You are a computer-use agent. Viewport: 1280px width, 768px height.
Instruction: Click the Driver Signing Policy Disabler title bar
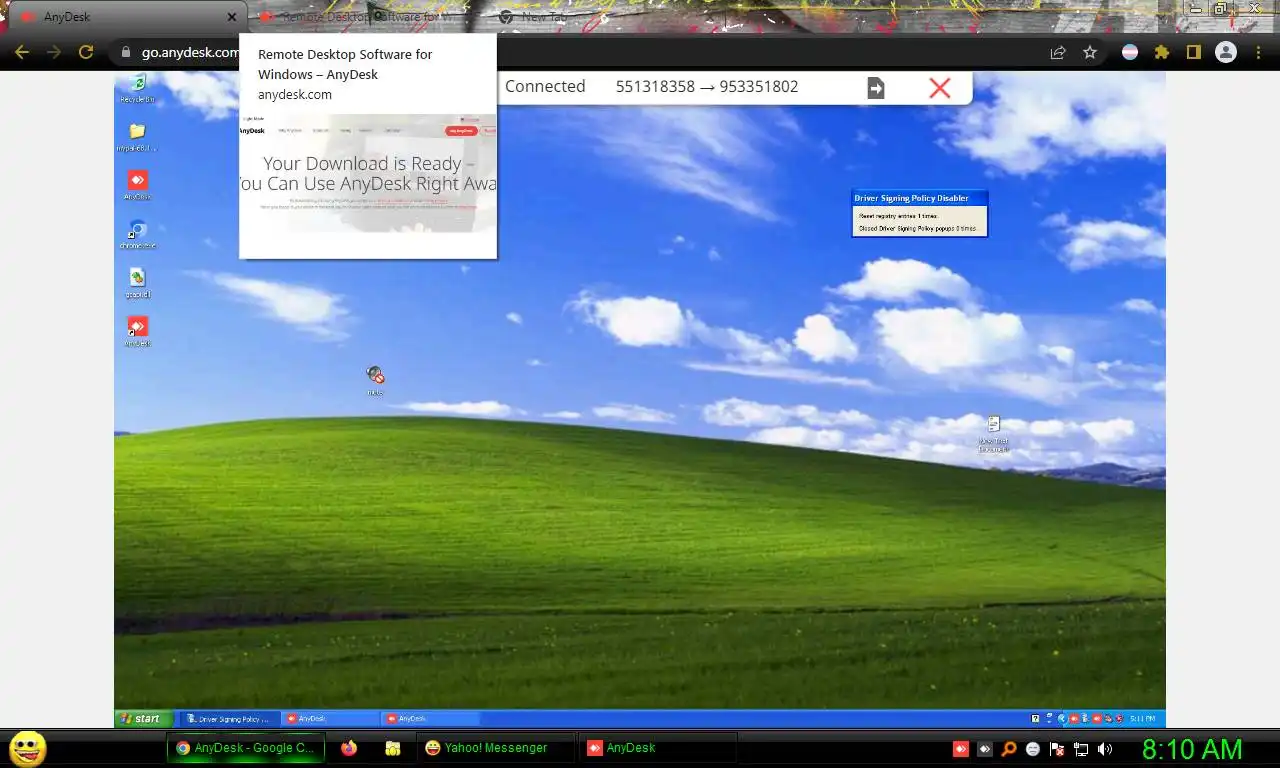[x=919, y=198]
